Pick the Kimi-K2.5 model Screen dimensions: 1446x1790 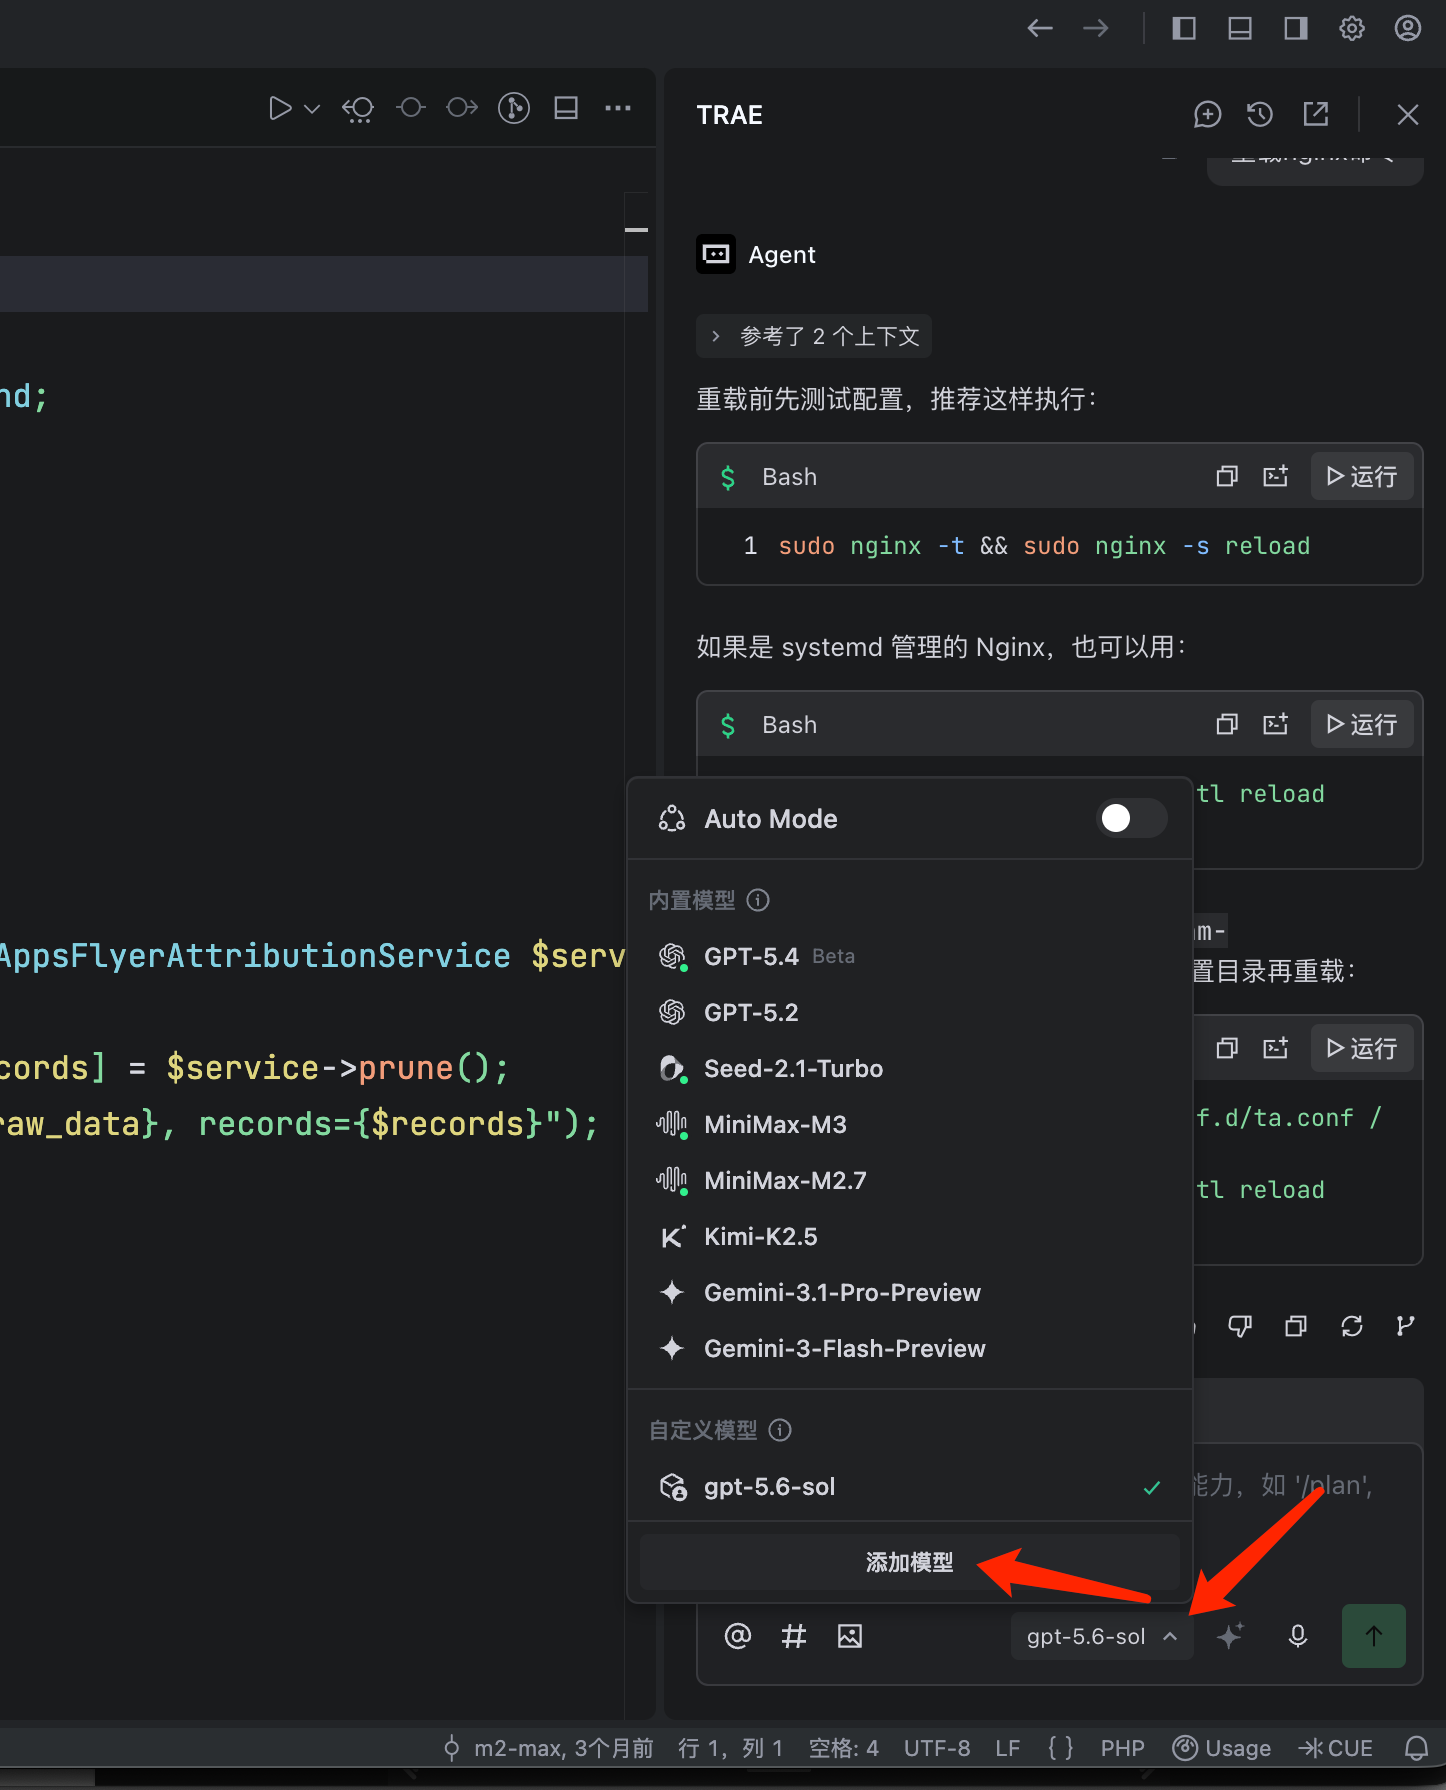tap(910, 1236)
